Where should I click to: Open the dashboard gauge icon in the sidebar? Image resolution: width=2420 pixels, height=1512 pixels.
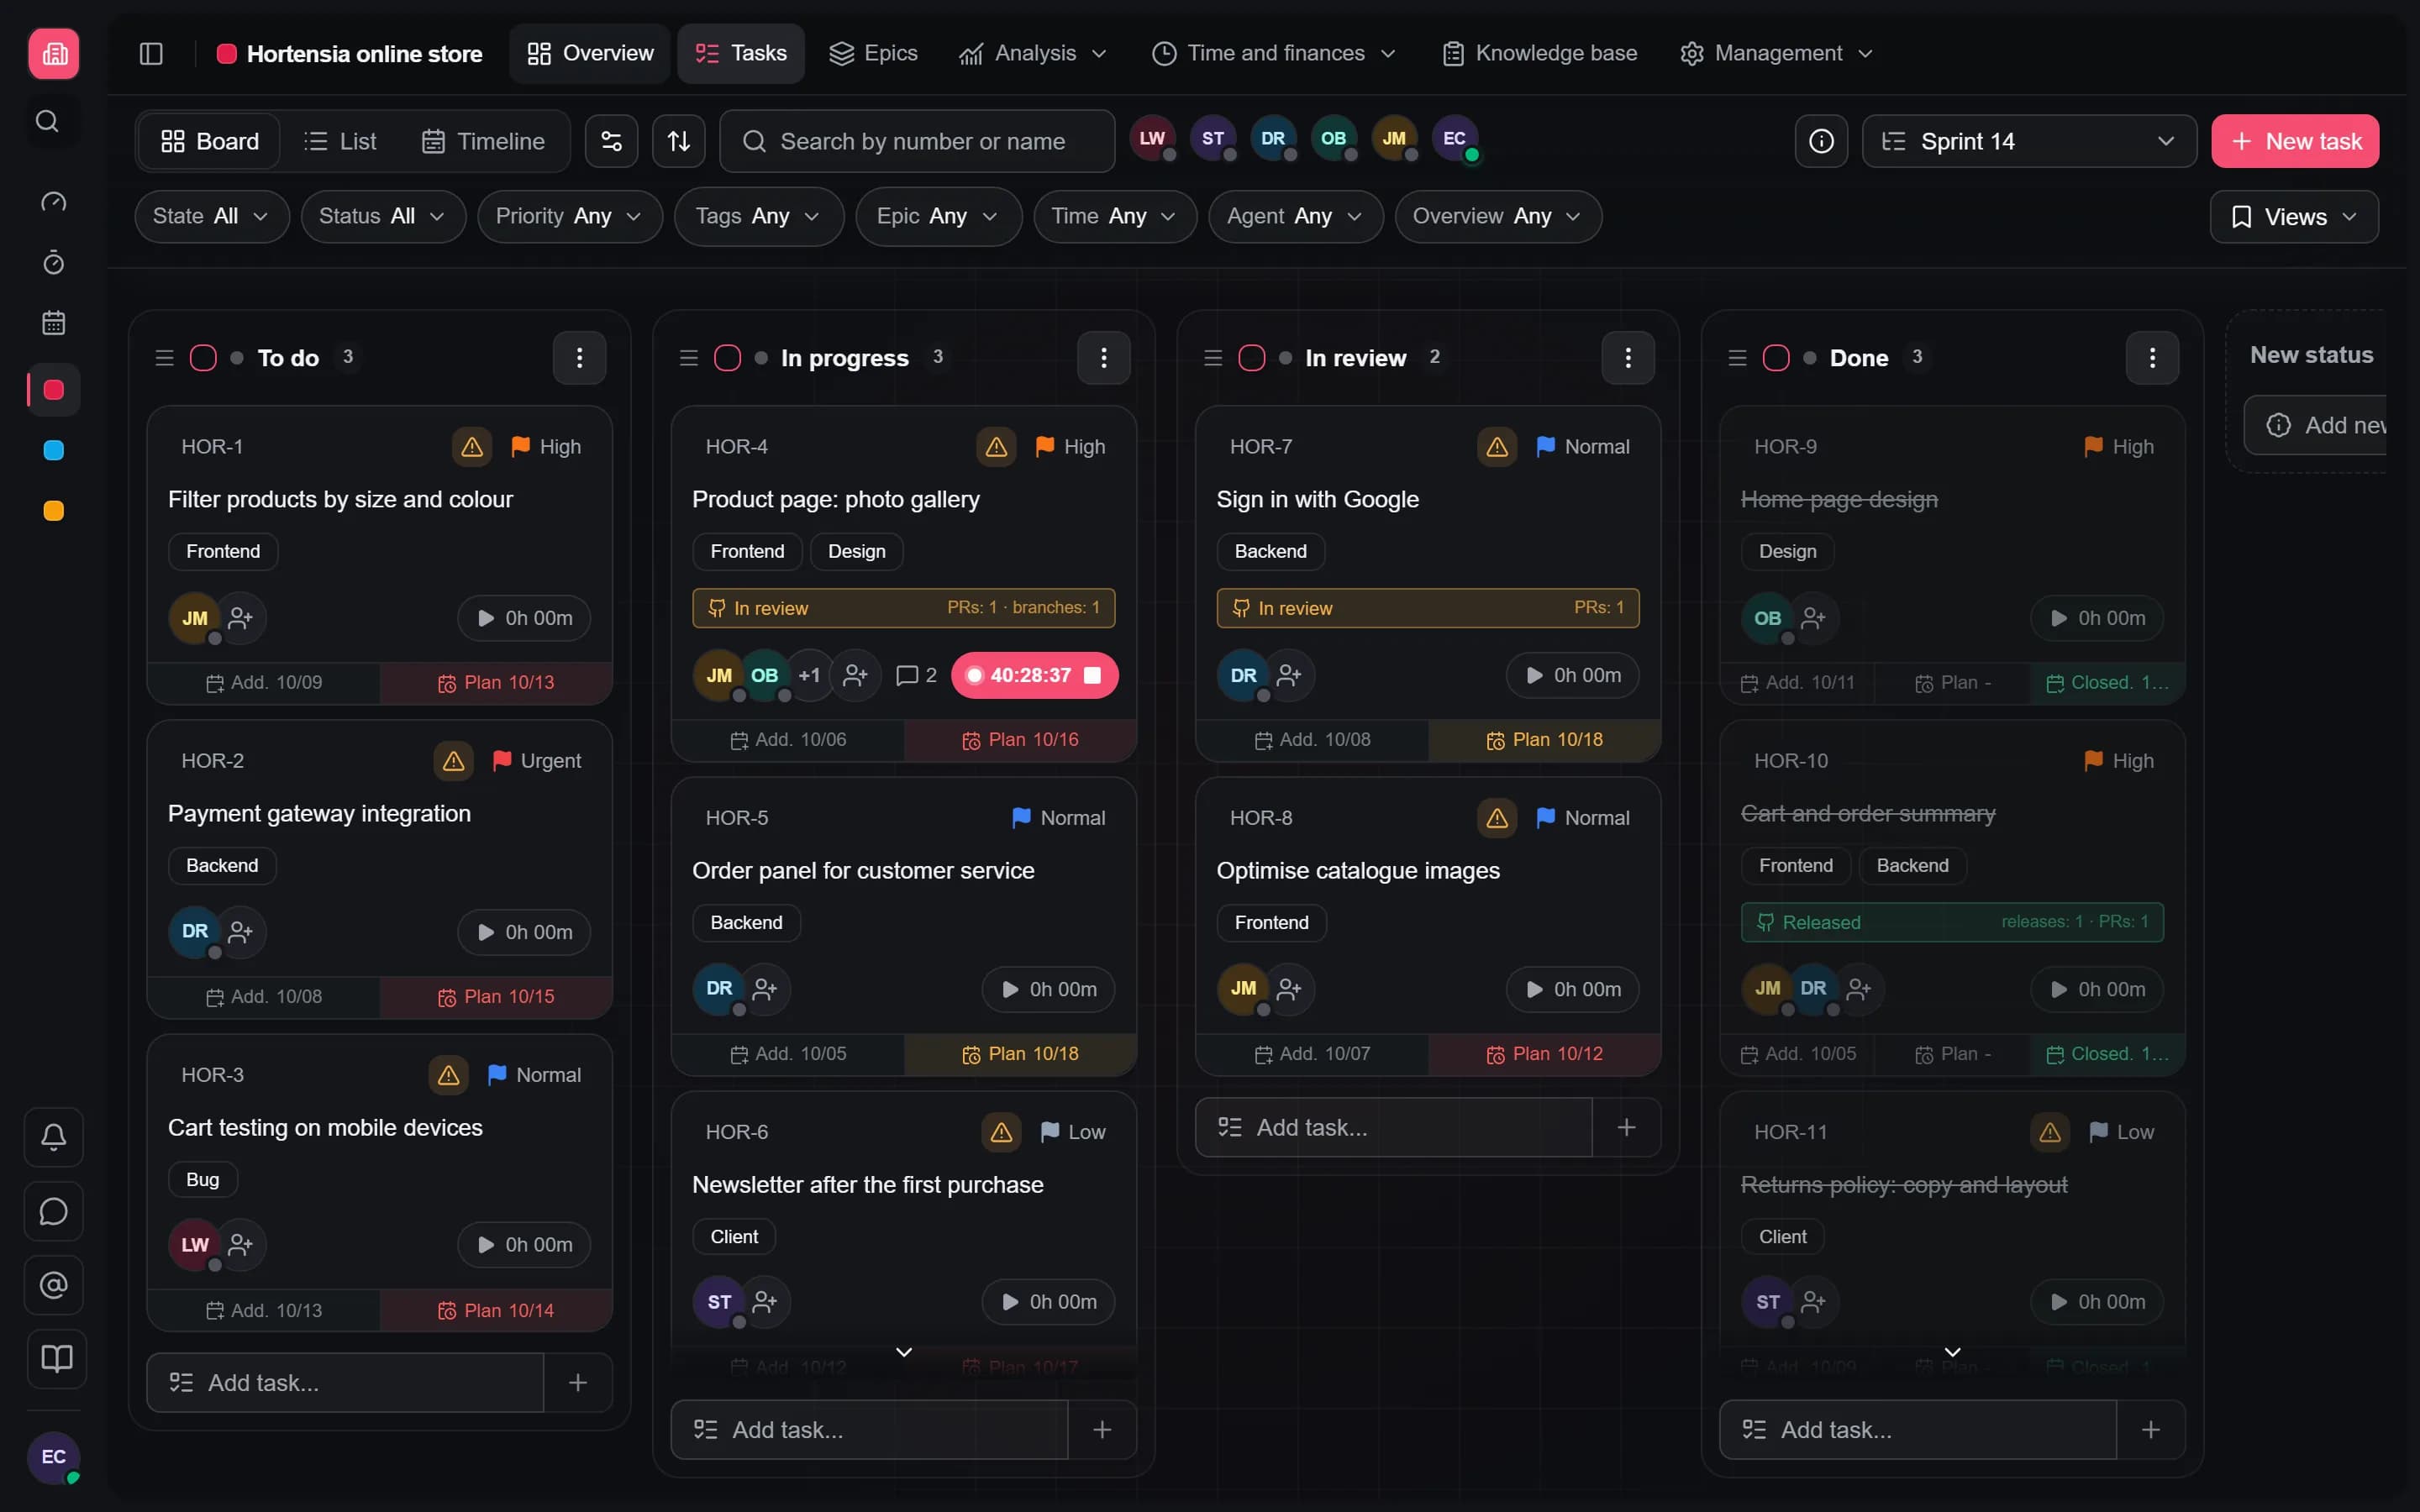pos(53,202)
